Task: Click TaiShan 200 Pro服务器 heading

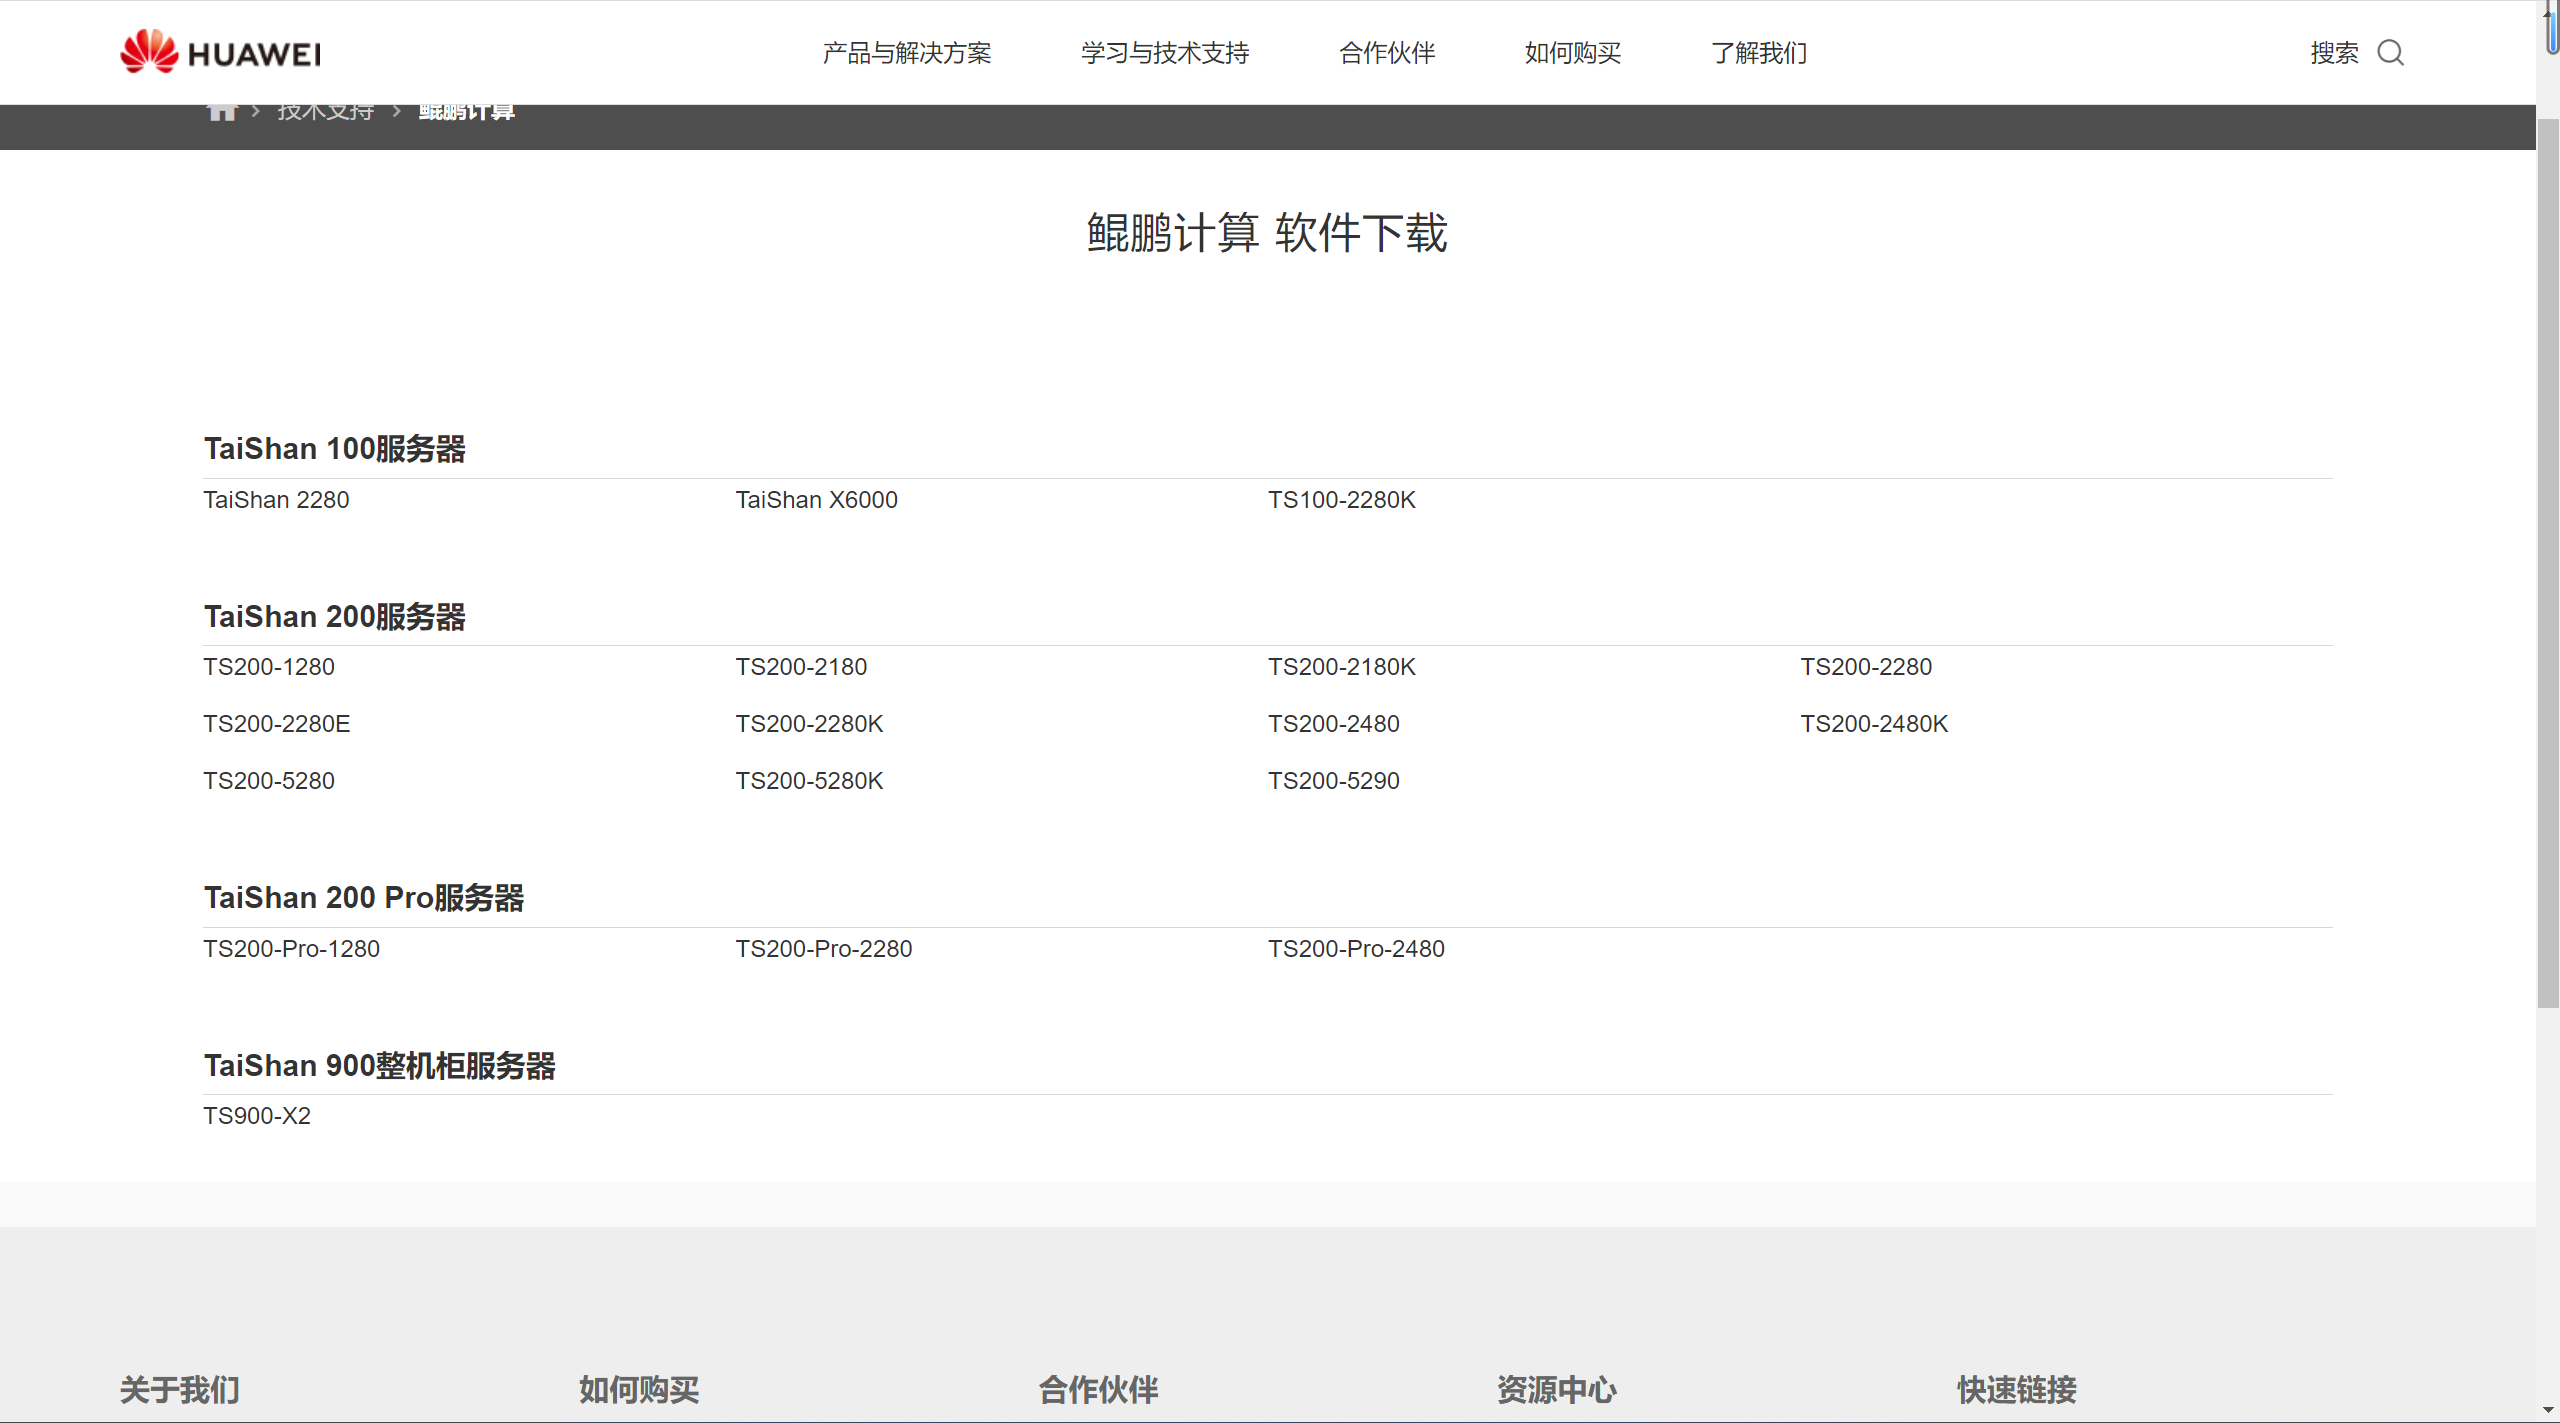Action: coord(364,898)
